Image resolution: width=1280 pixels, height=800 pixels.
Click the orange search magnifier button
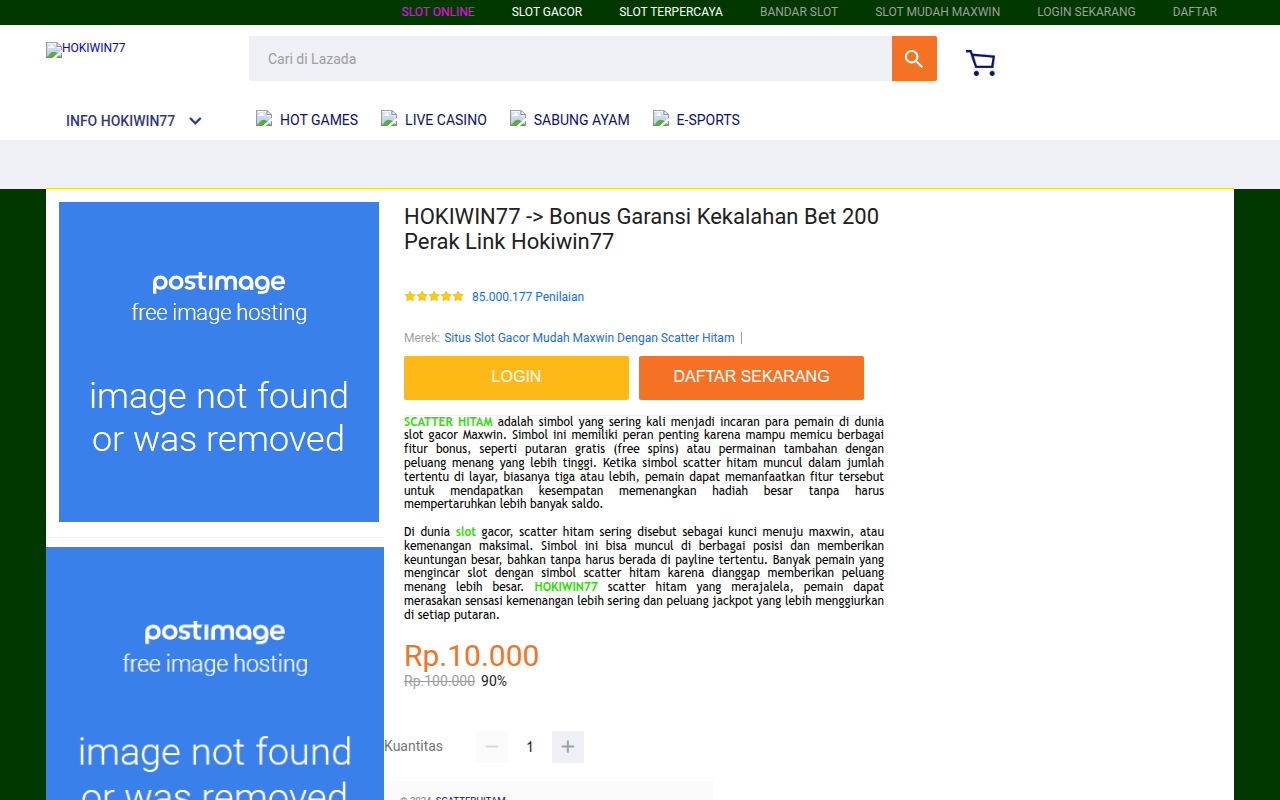(x=914, y=59)
